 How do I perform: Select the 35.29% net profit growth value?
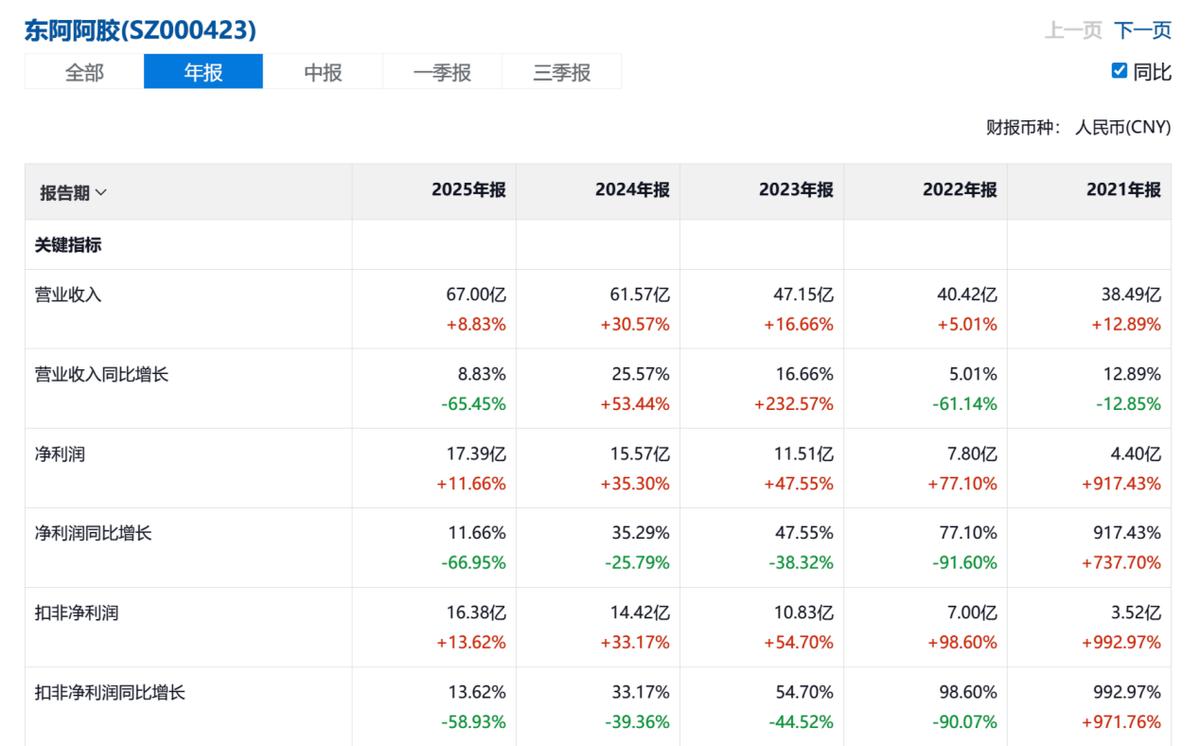[x=640, y=533]
